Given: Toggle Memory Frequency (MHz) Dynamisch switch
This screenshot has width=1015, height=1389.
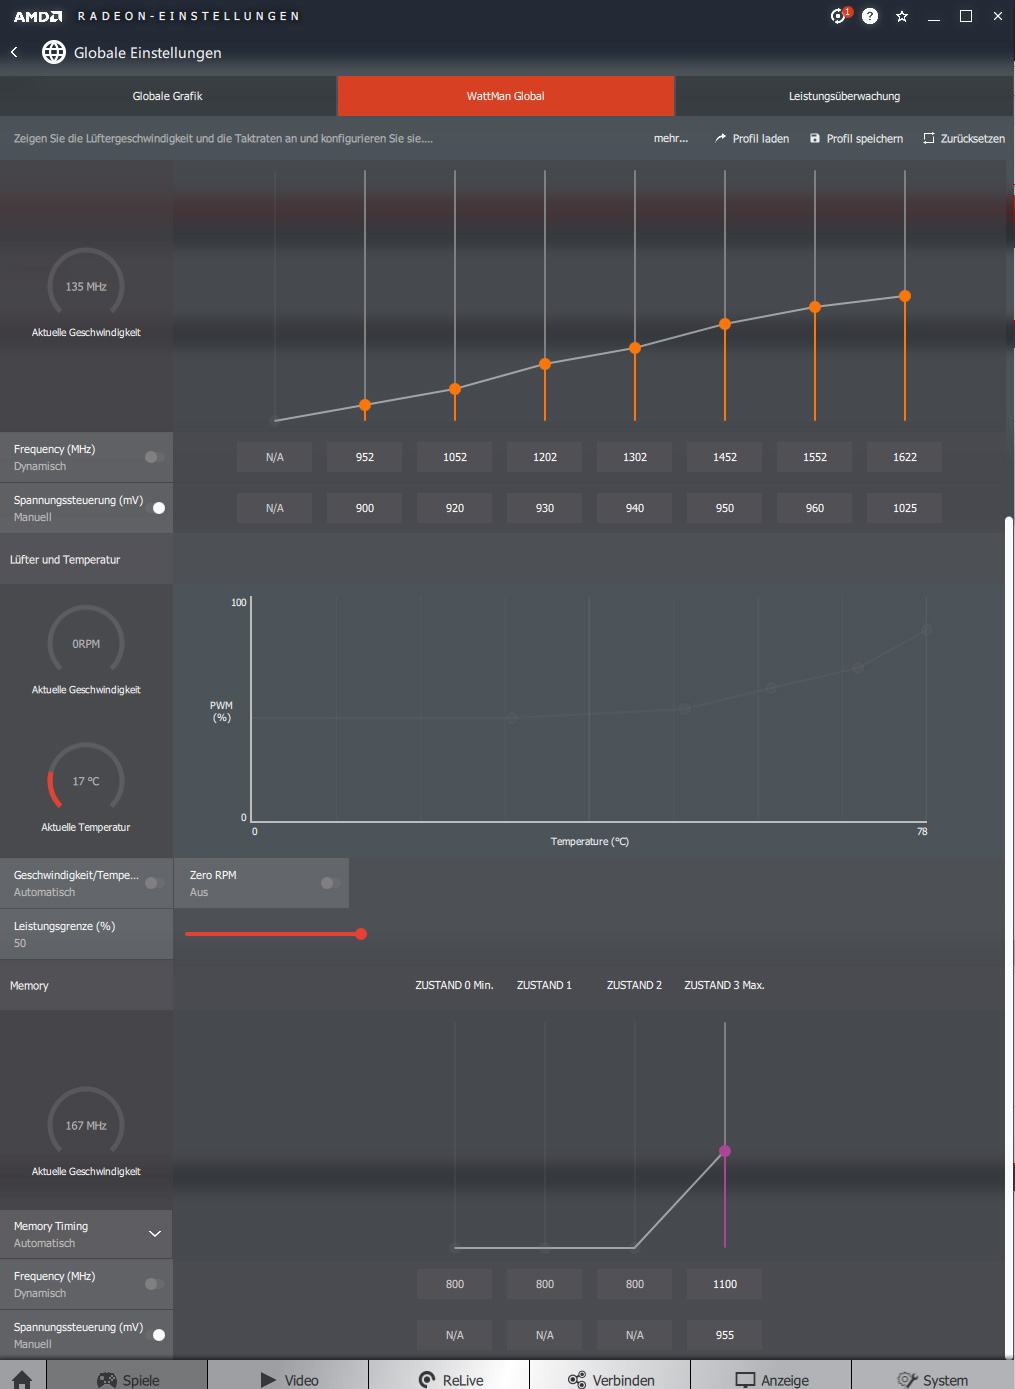Looking at the screenshot, I should click(x=154, y=1284).
